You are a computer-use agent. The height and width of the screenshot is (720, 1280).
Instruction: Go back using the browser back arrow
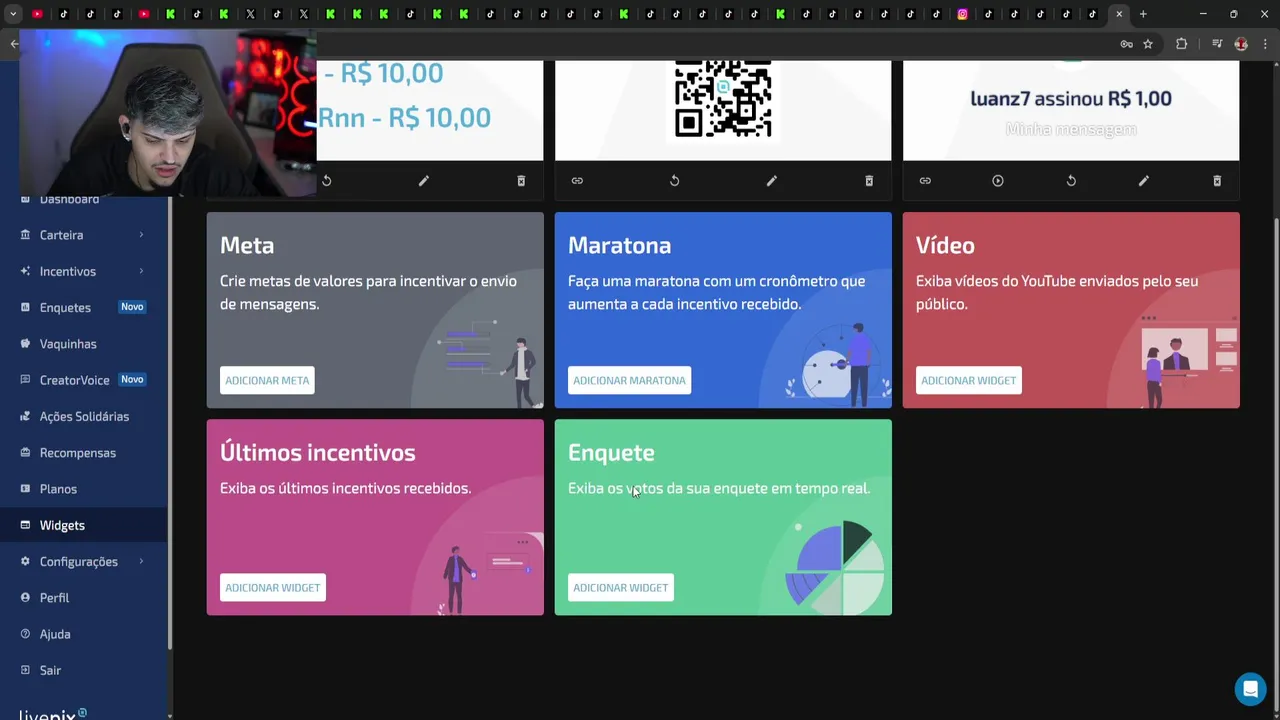coord(14,44)
